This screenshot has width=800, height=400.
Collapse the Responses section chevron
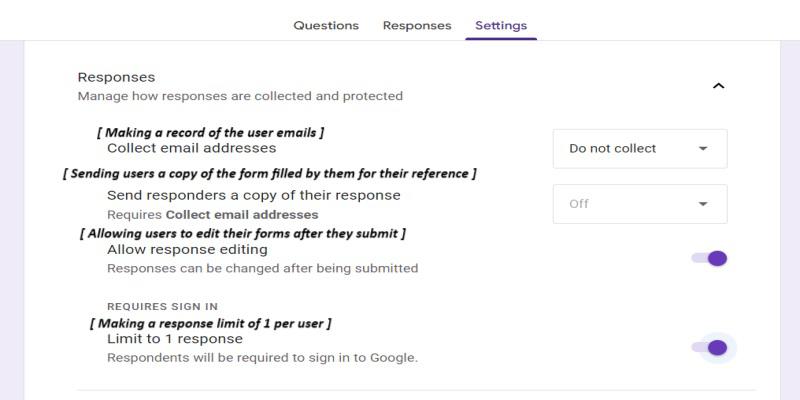pos(717,86)
